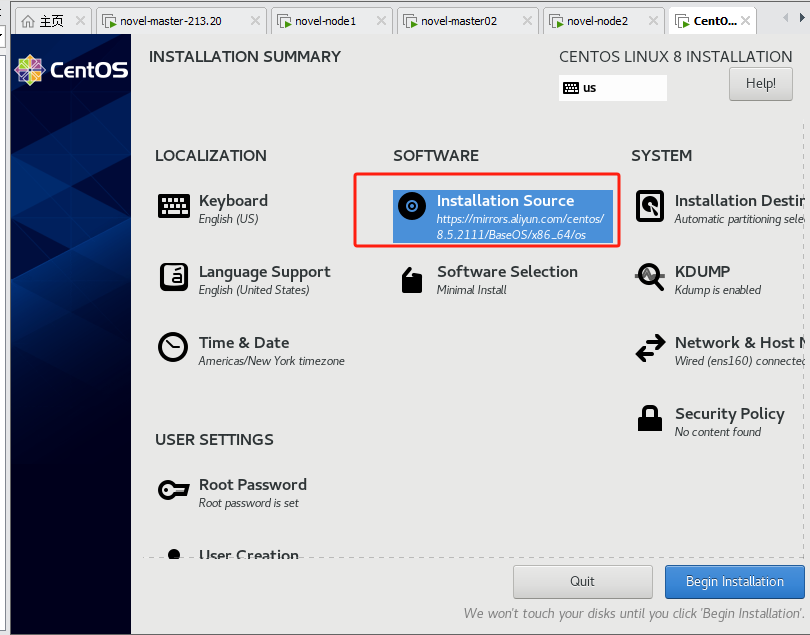The image size is (810, 635).
Task: Click the VM icon on novel-master-213.20 tab
Action: pyautogui.click(x=109, y=21)
